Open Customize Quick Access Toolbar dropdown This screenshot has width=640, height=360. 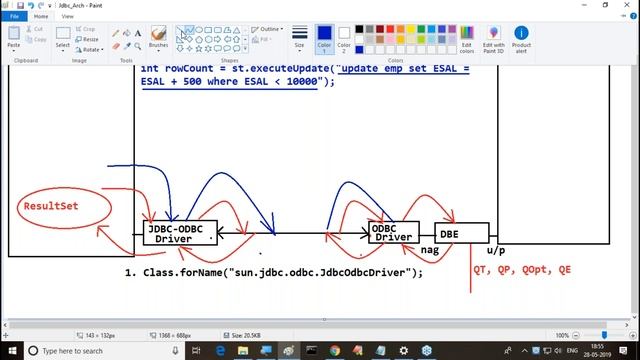(x=49, y=6)
